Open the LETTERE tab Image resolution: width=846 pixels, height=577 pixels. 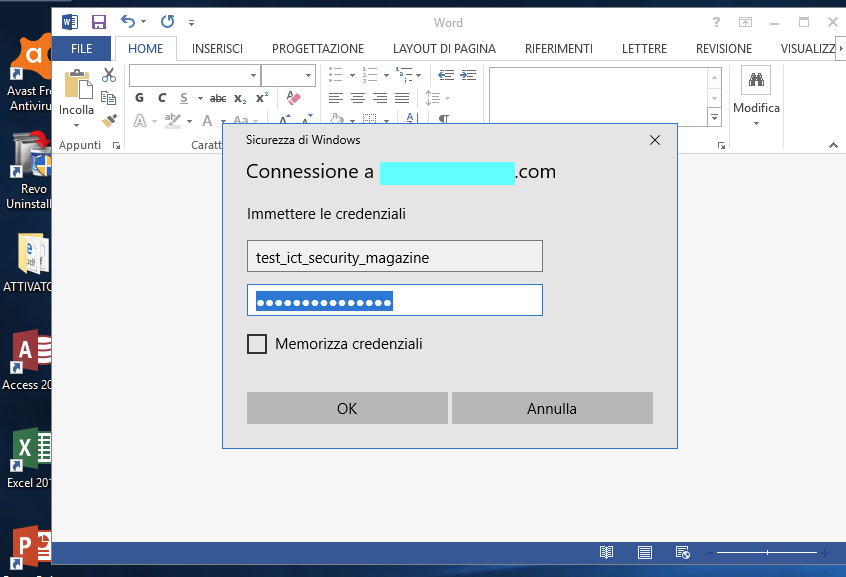[644, 49]
